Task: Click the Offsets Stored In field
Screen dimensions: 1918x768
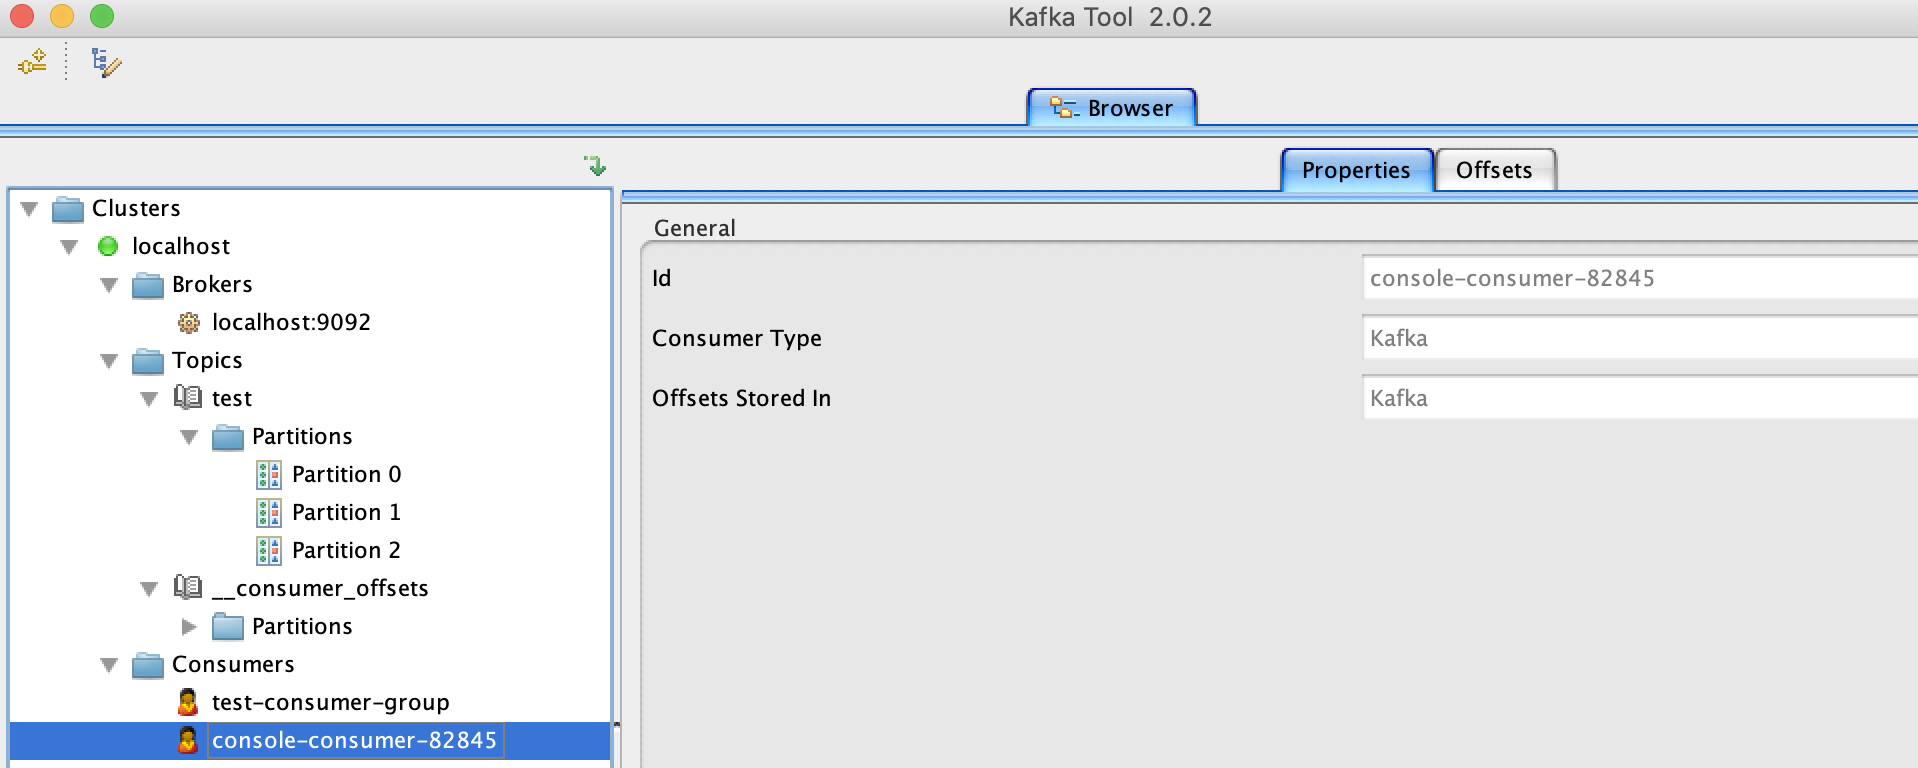Action: pyautogui.click(x=1640, y=398)
